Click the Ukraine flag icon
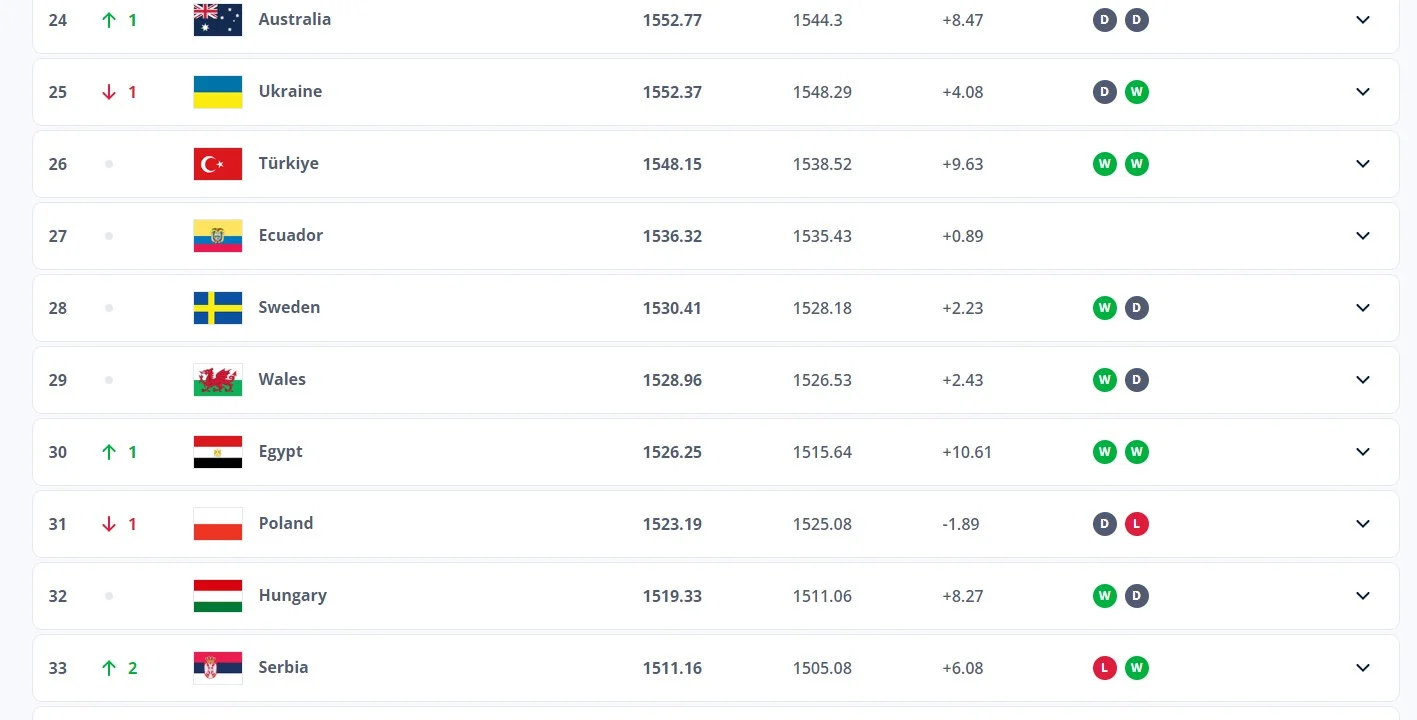 [218, 91]
